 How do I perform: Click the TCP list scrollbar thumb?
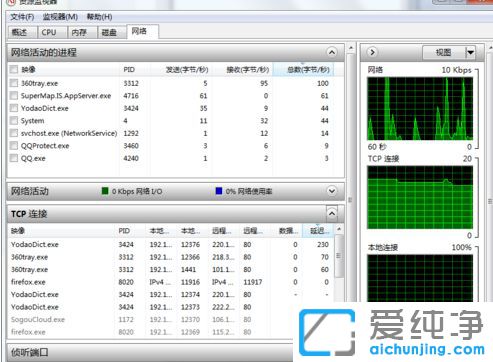pos(339,256)
